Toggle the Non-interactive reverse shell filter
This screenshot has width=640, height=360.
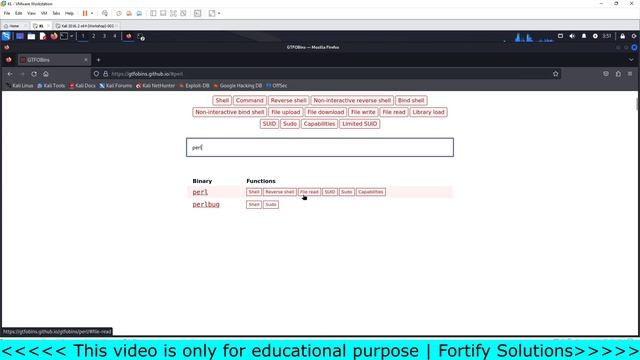(x=352, y=100)
